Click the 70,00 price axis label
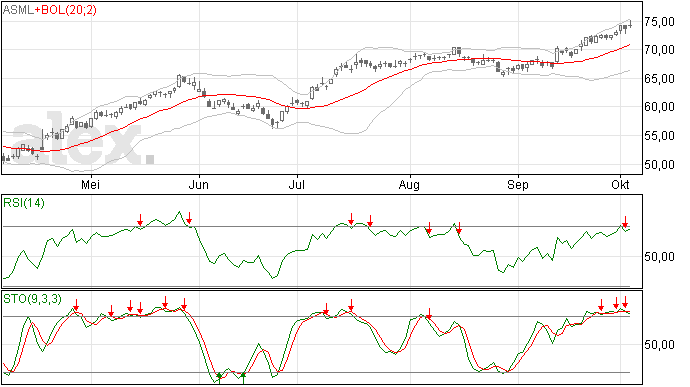Viewport: 690px width, 387px height. click(x=659, y=50)
